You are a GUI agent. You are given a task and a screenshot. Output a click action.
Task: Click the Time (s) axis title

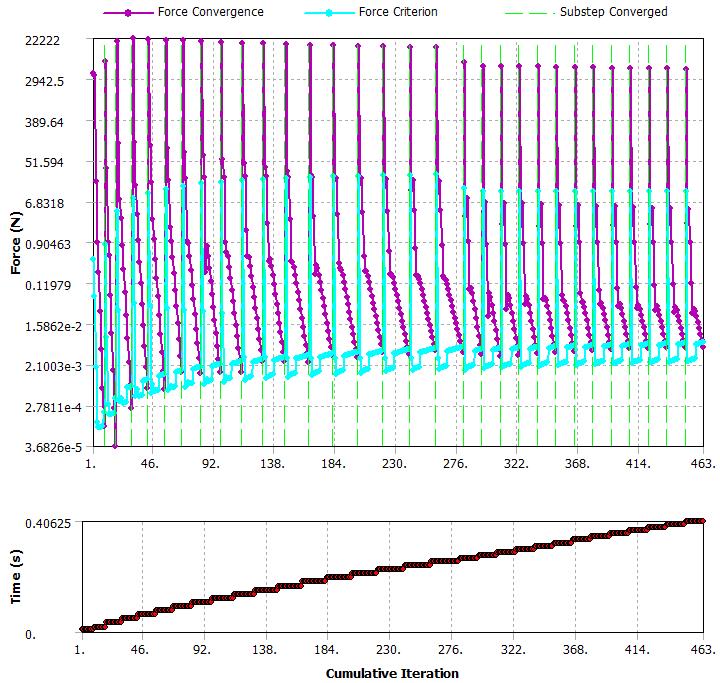click(x=16, y=576)
